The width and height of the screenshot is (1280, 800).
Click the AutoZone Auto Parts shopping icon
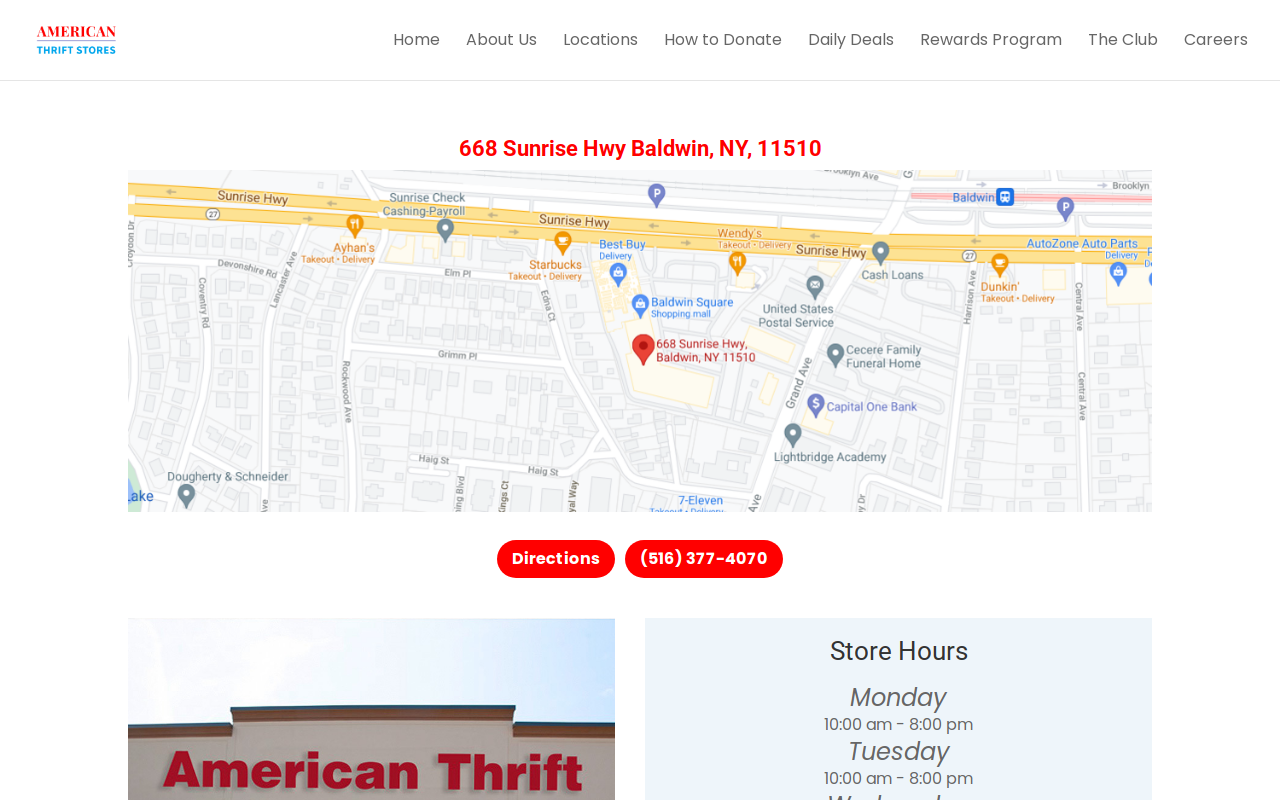pos(1118,272)
